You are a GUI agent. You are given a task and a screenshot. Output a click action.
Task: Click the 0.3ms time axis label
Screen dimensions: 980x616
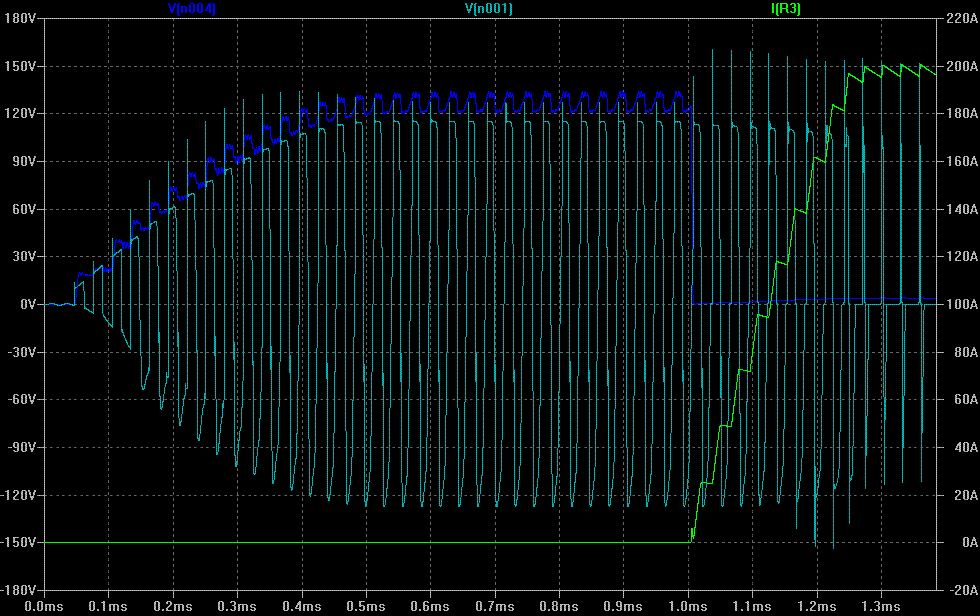237,607
